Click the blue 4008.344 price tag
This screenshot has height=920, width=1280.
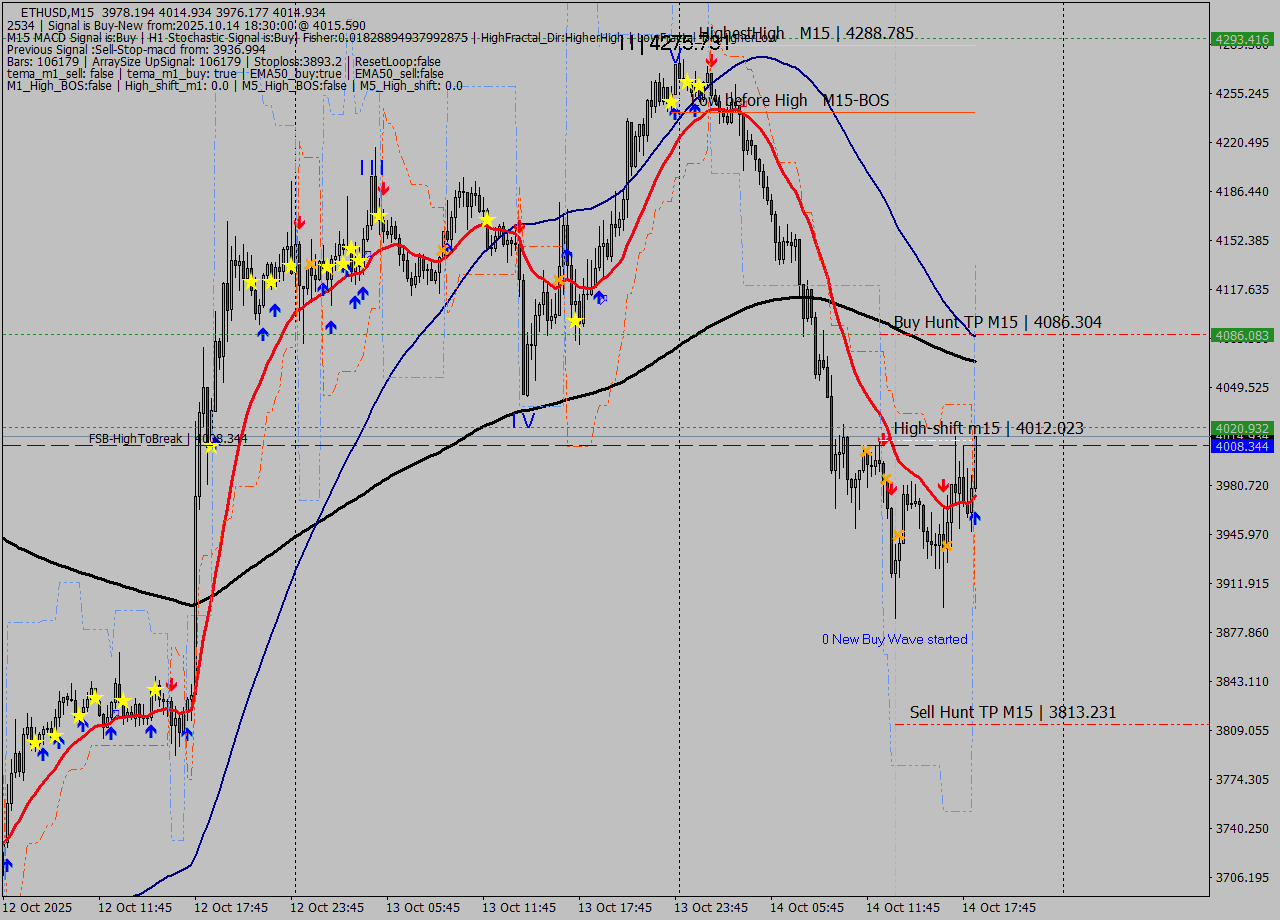[x=1241, y=447]
